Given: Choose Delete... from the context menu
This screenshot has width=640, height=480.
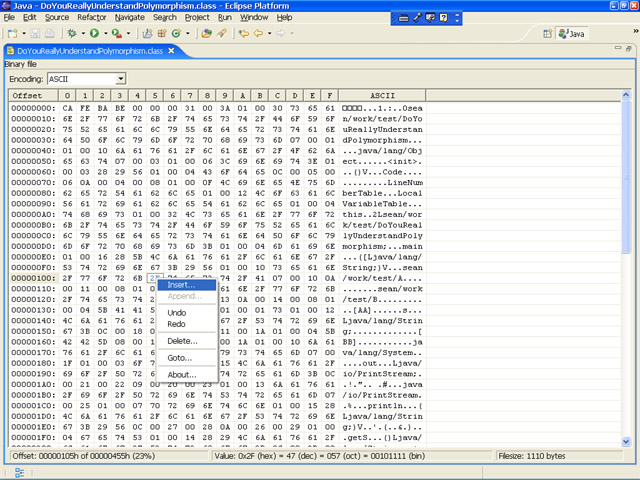Looking at the screenshot, I should click(187, 341).
